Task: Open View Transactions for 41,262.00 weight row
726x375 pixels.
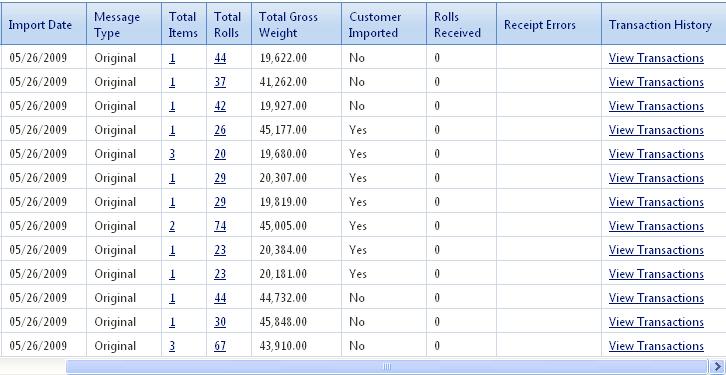Action: point(656,82)
